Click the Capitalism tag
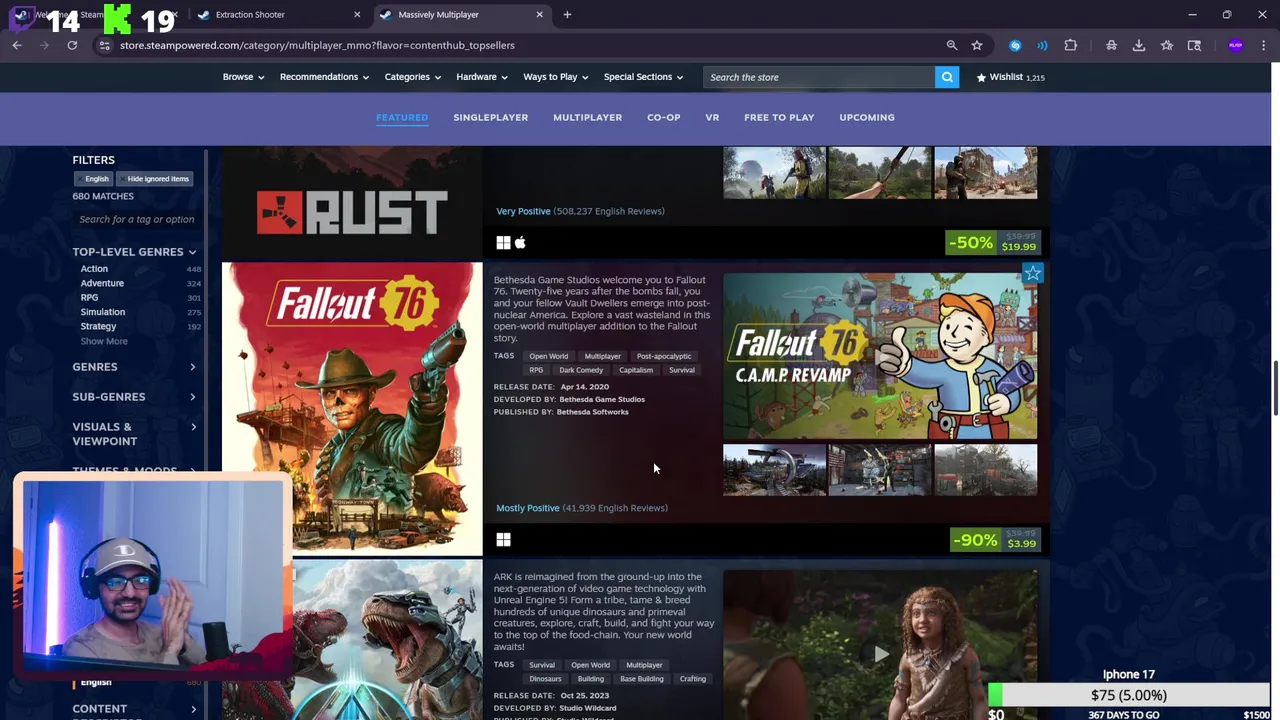The height and width of the screenshot is (720, 1280). point(635,370)
